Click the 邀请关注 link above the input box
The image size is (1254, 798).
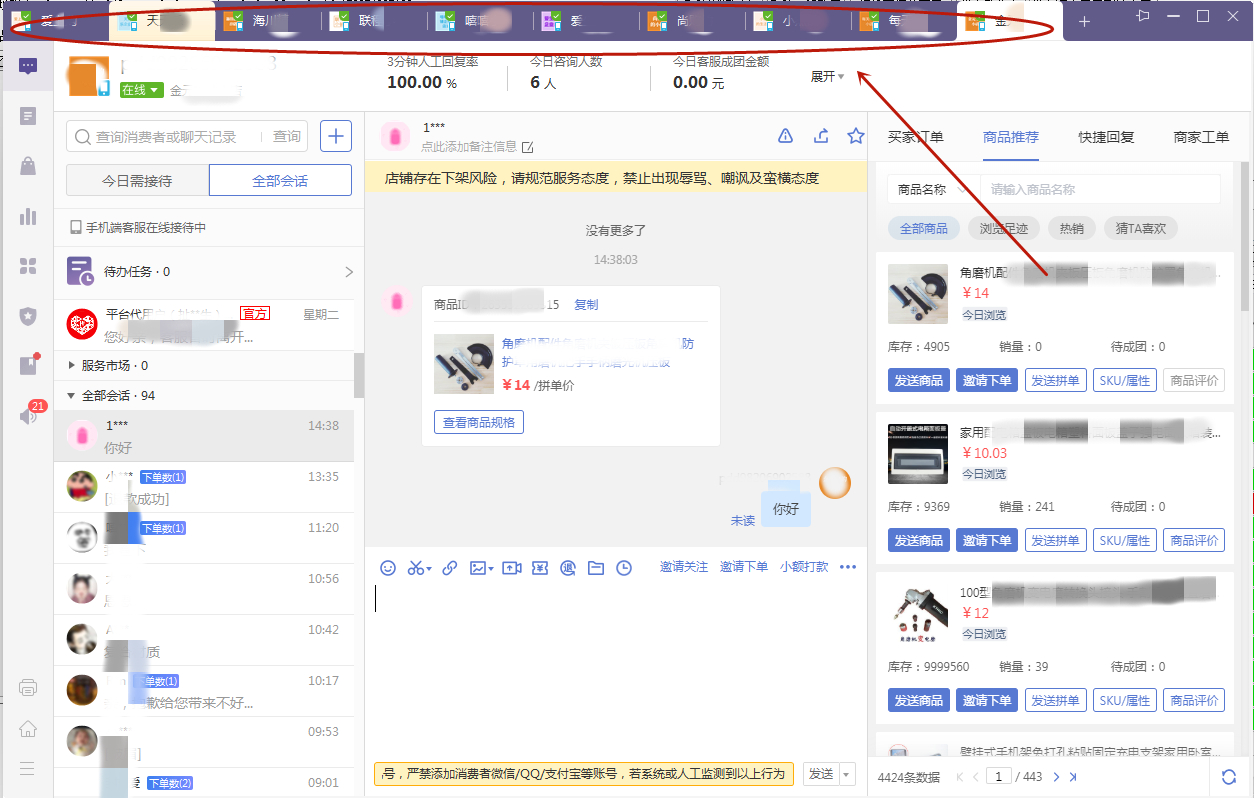684,567
